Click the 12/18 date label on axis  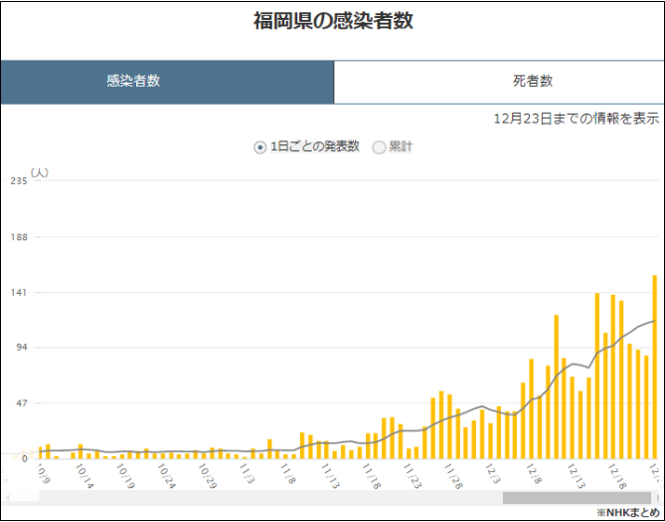coord(617,477)
